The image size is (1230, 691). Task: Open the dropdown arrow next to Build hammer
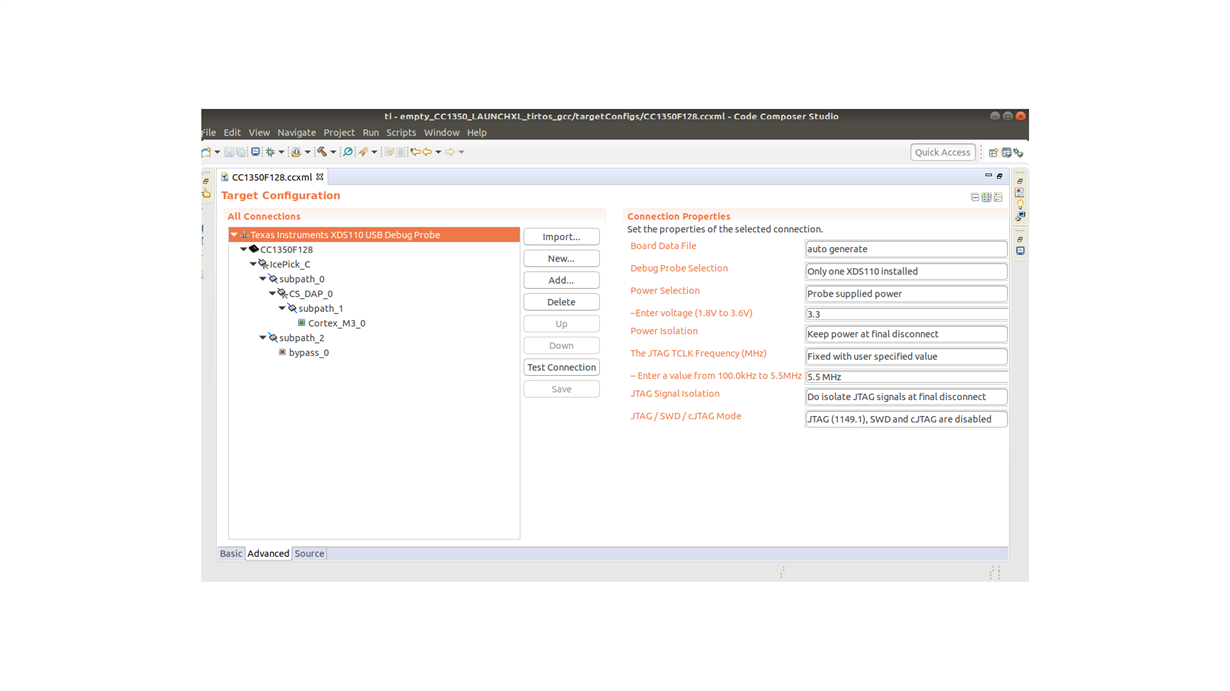click(x=333, y=152)
